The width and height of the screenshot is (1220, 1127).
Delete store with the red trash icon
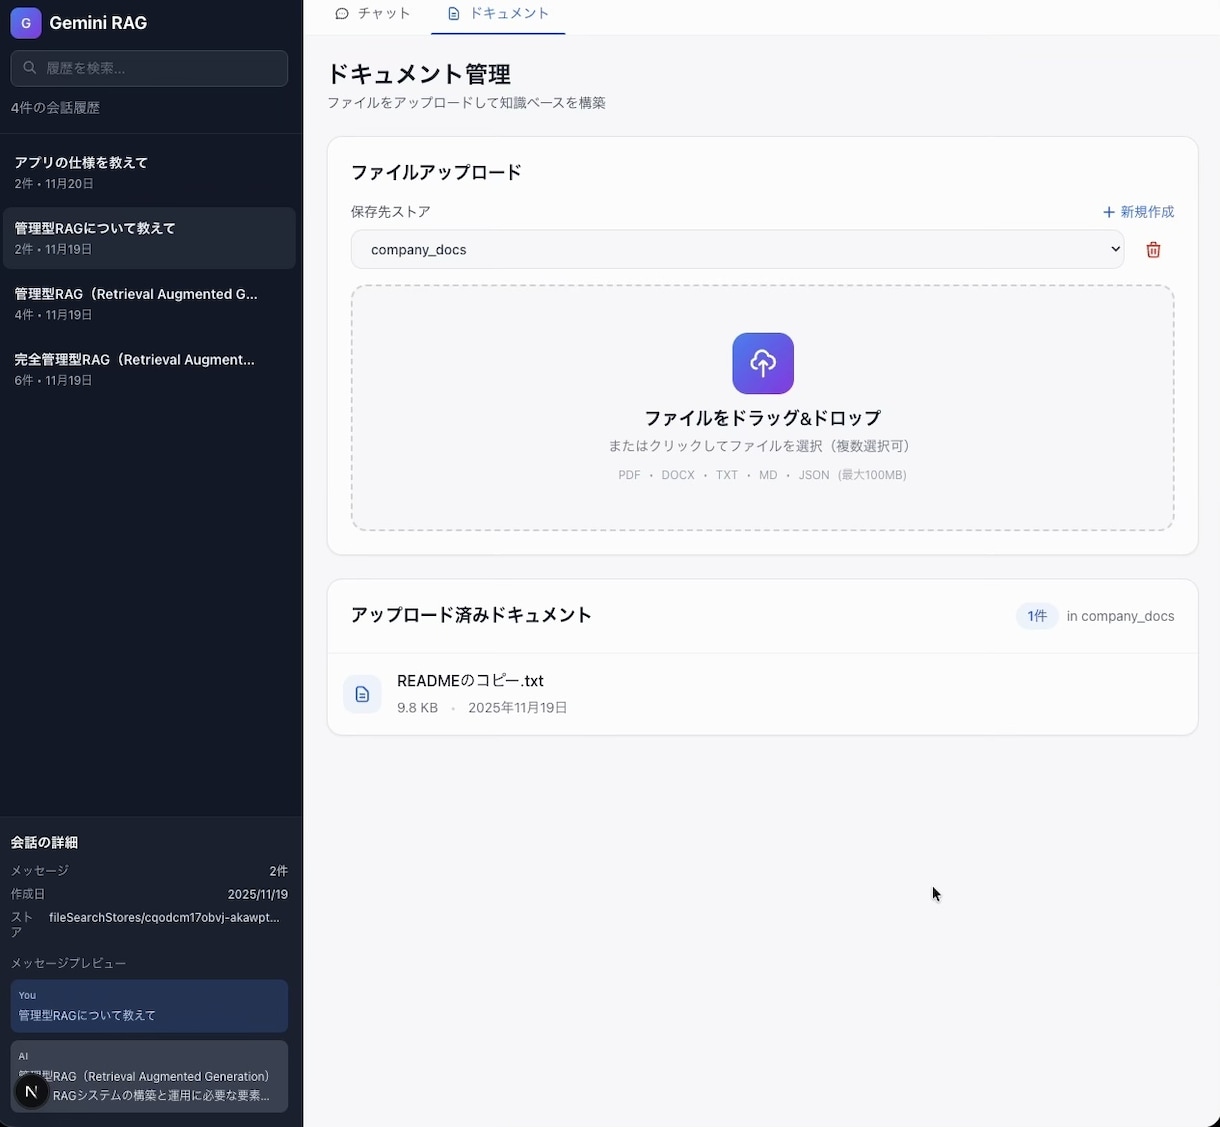1153,250
